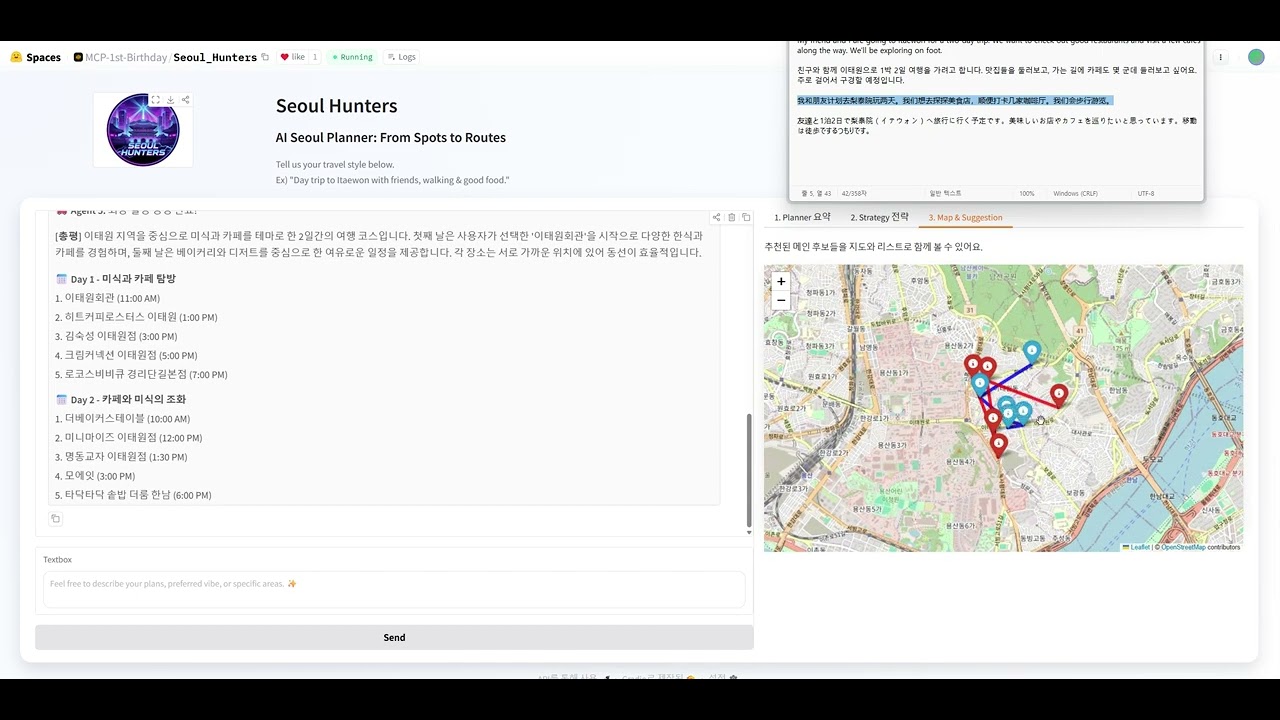View the logo image fullscreen
Screen dimensions: 1280x720
point(156,100)
